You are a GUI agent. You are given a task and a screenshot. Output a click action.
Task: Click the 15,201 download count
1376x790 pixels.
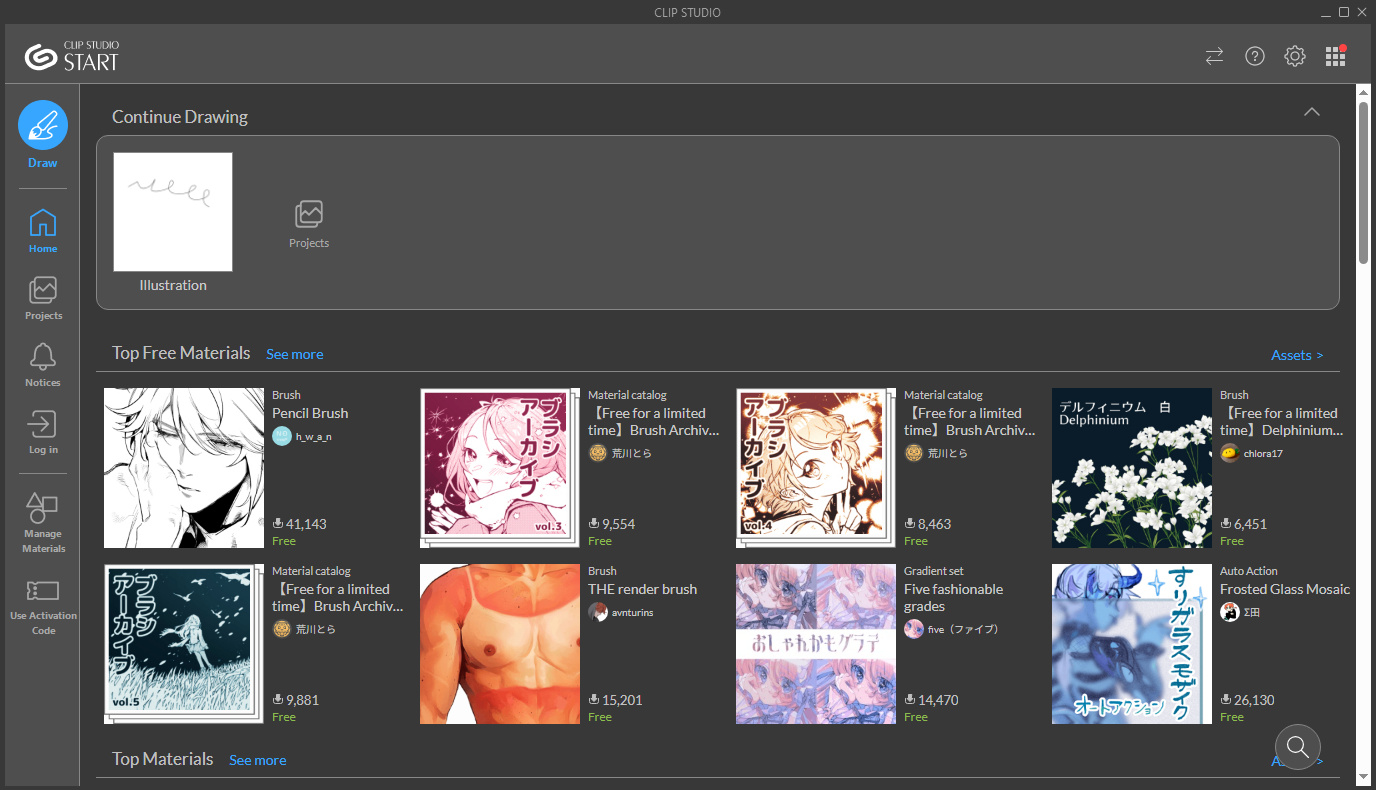[622, 700]
